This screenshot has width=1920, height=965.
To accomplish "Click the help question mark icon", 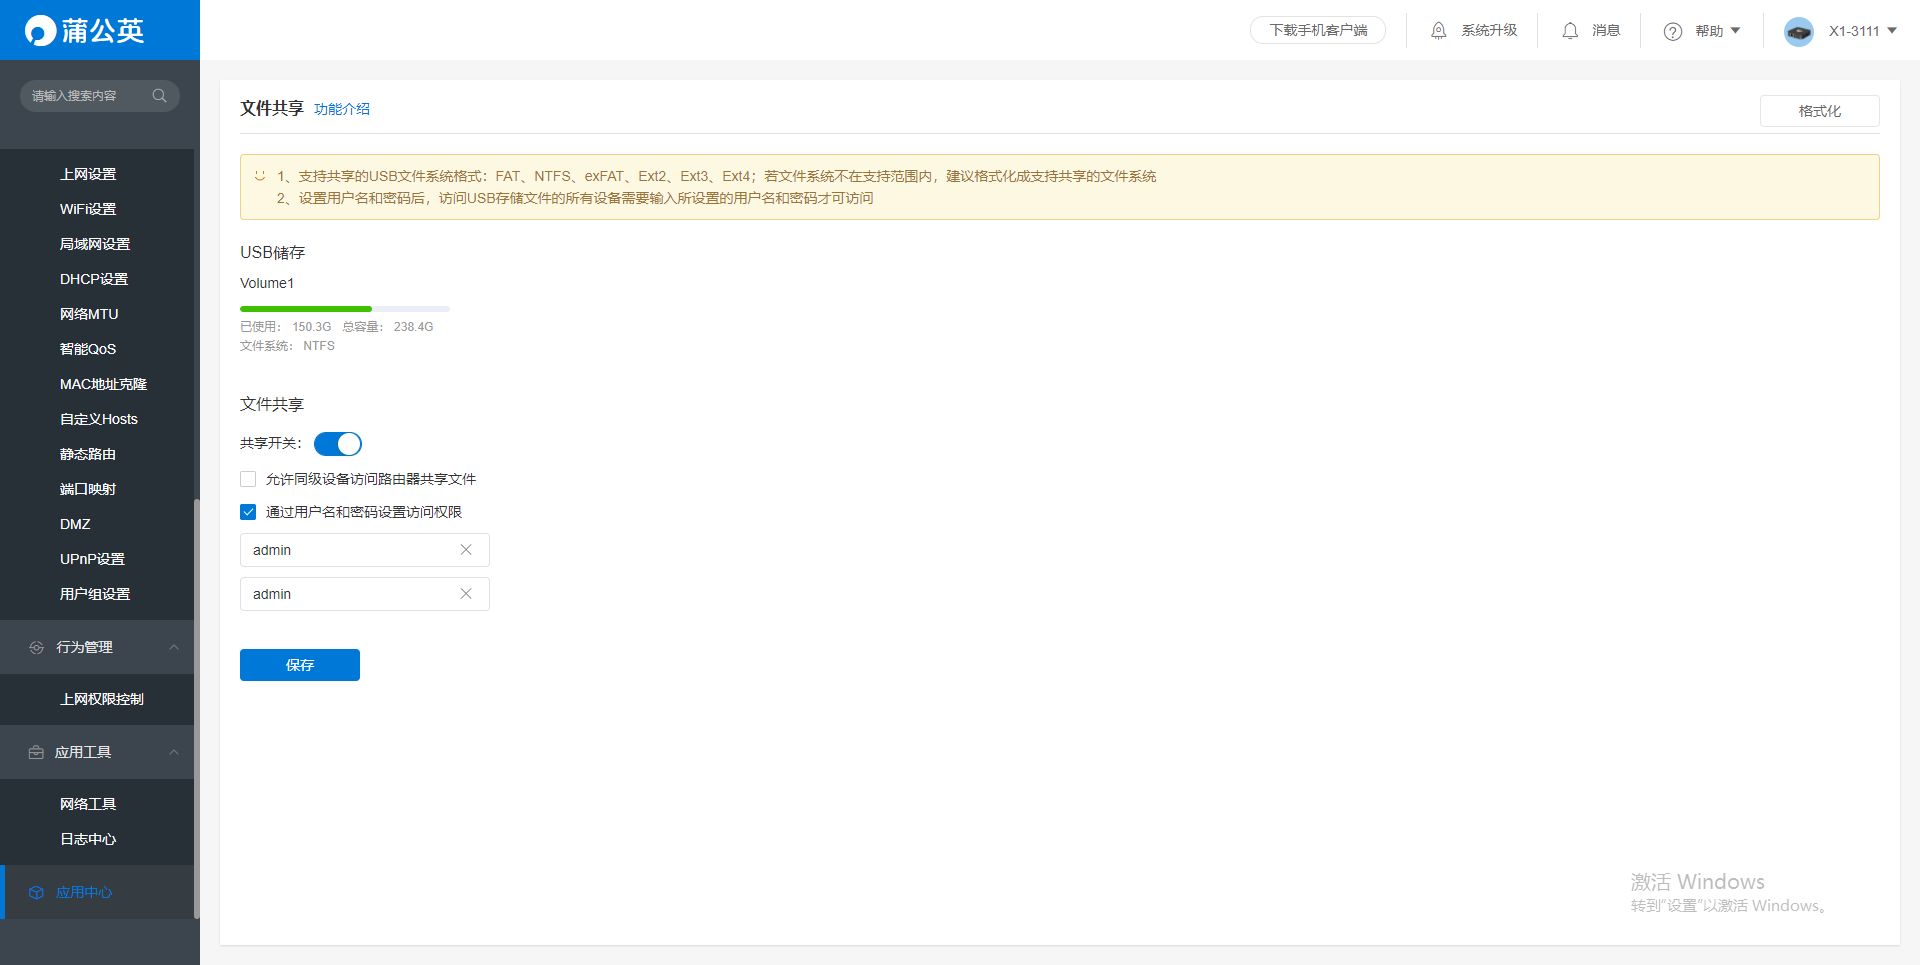I will tap(1673, 32).
